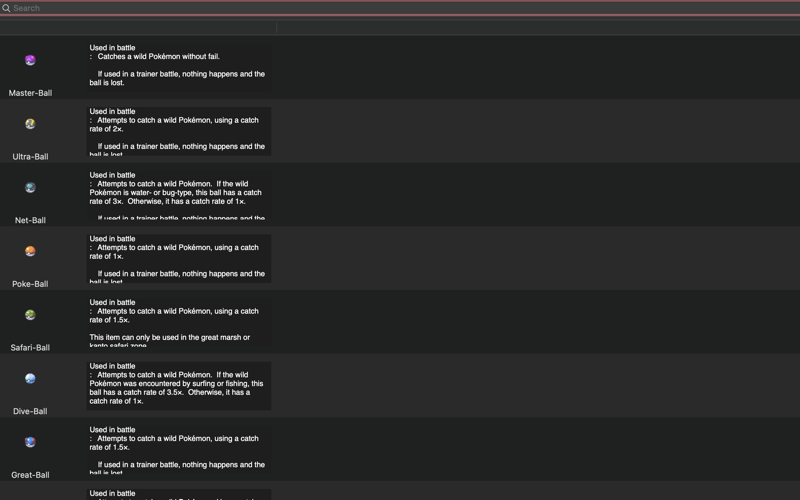Click the Poke-Ball name label
The image size is (800, 500).
30,284
